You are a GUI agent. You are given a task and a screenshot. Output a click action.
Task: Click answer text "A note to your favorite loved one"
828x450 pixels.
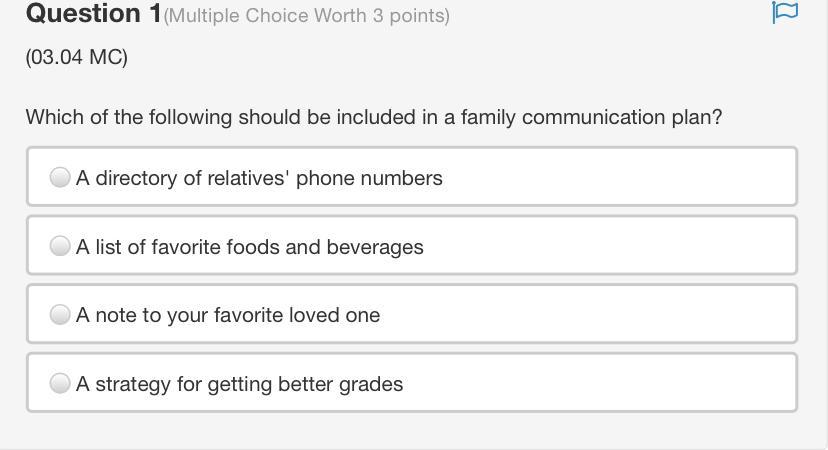pos(228,315)
